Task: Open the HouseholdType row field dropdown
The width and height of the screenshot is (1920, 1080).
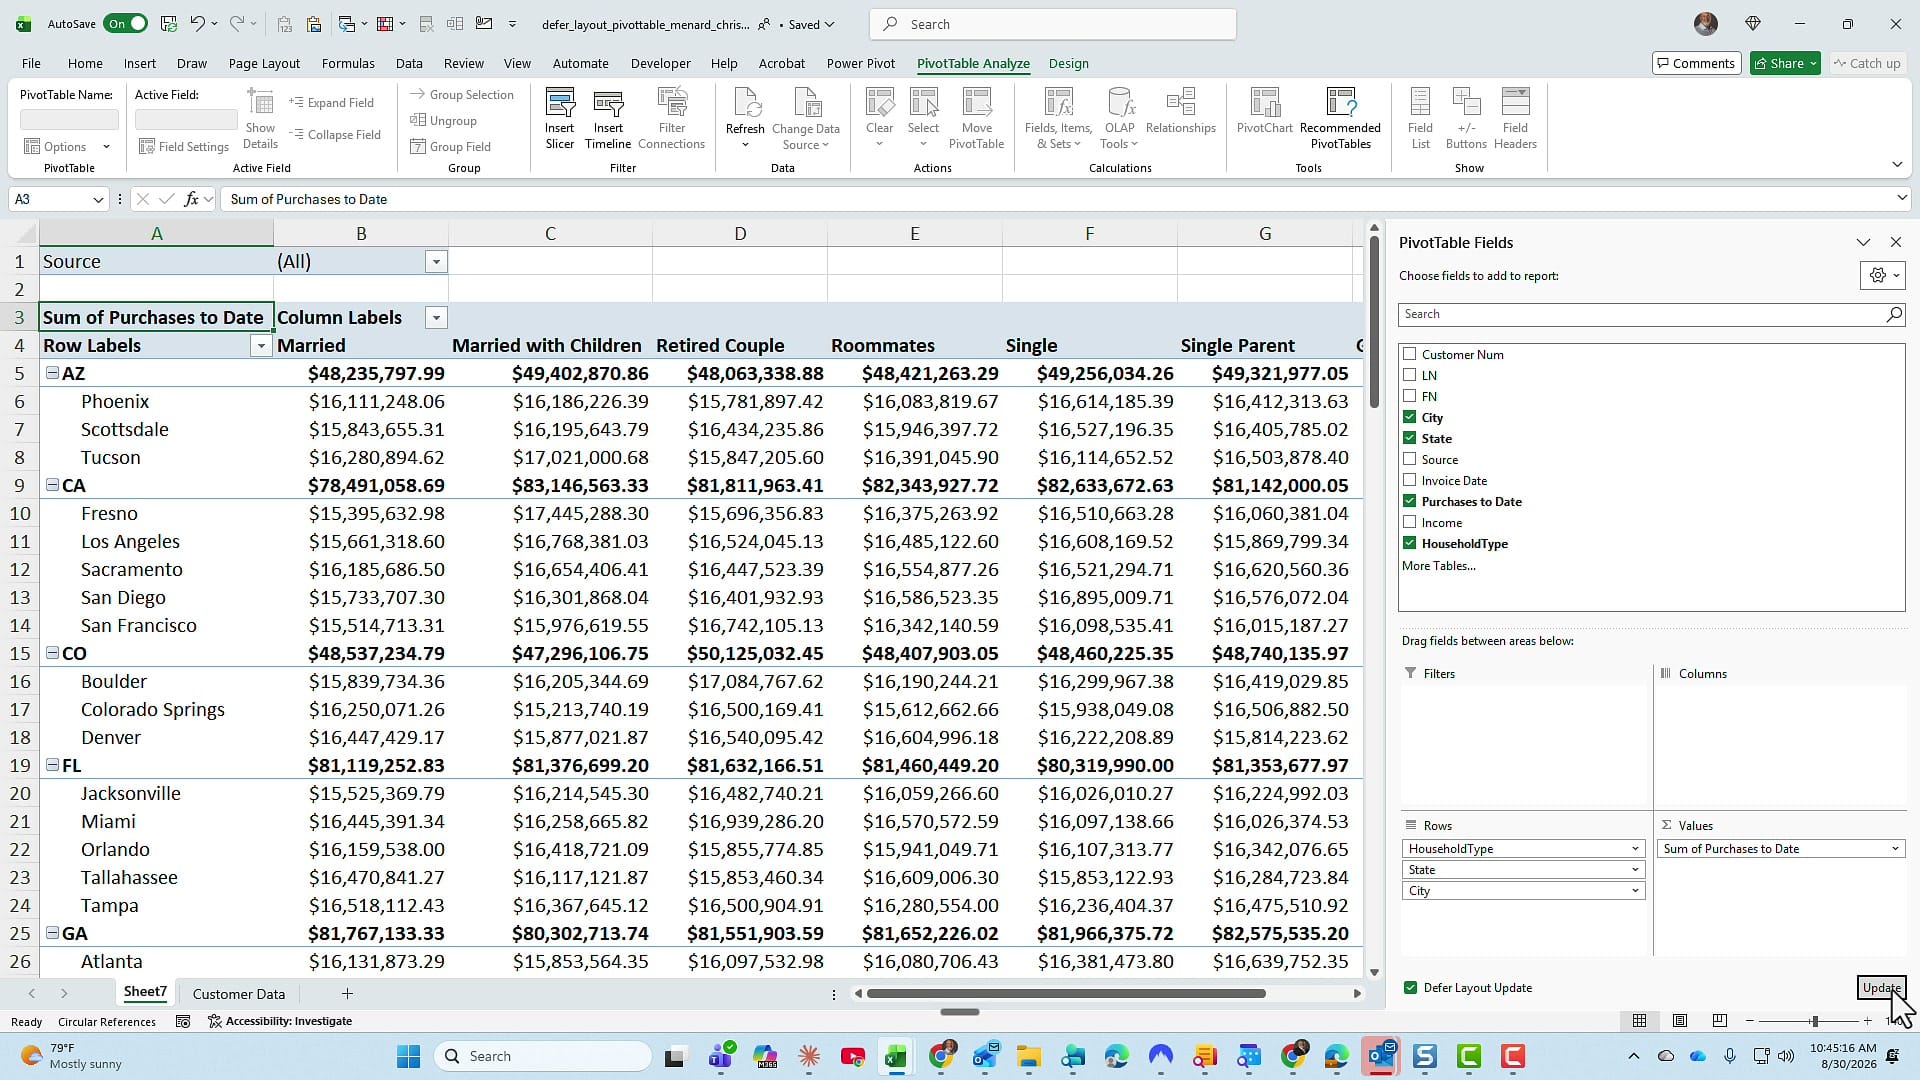Action: pos(1635,849)
